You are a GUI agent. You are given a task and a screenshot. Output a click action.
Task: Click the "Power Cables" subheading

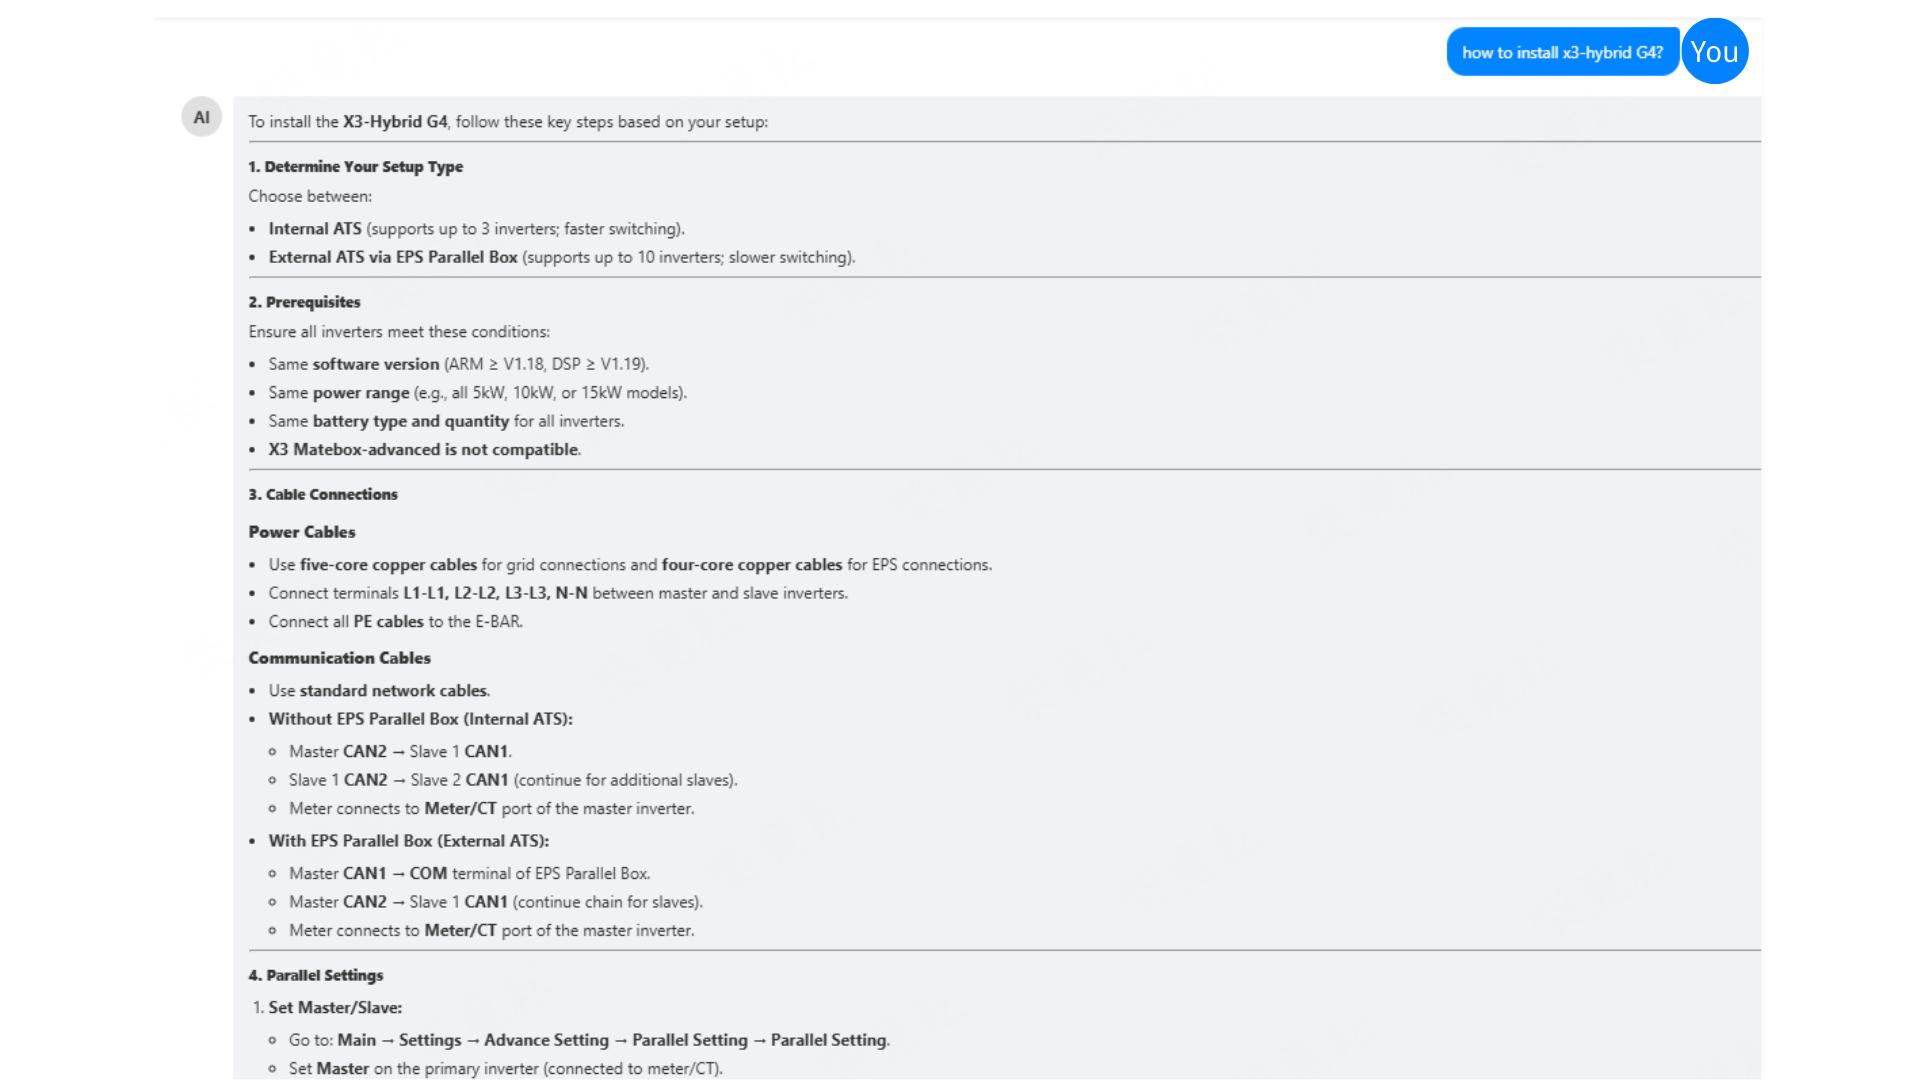[x=301, y=532]
